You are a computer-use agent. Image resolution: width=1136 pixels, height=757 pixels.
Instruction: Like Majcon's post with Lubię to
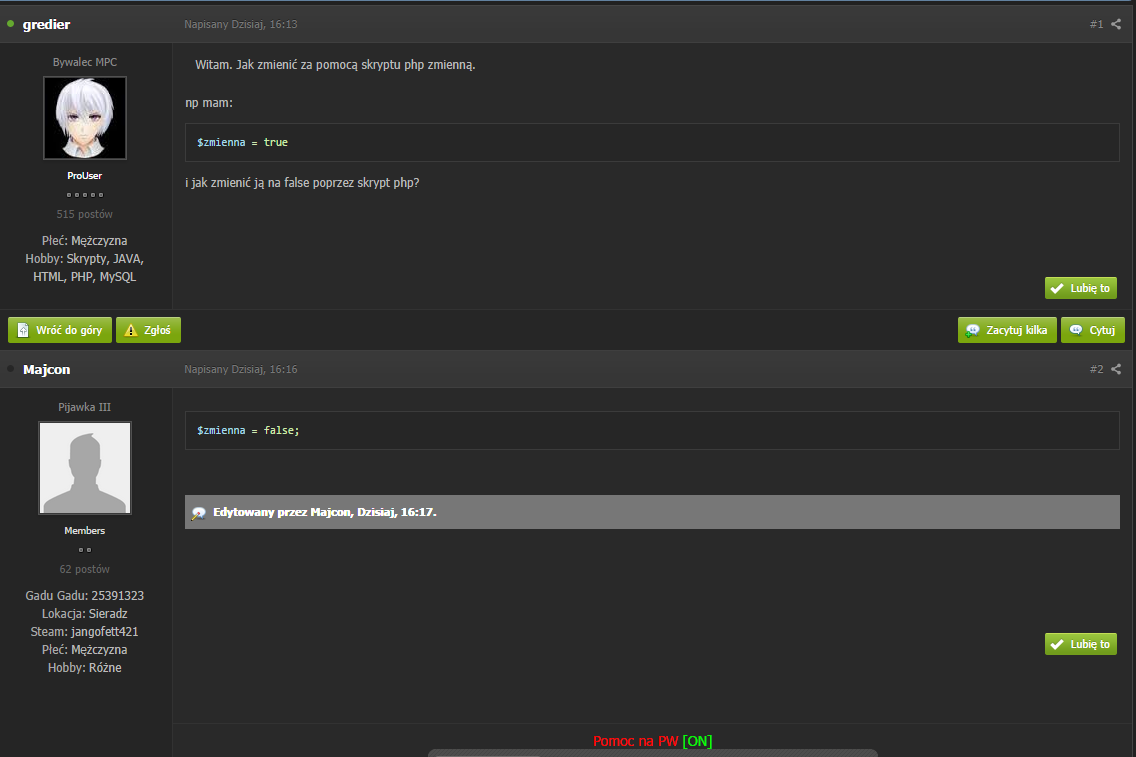click(1081, 644)
